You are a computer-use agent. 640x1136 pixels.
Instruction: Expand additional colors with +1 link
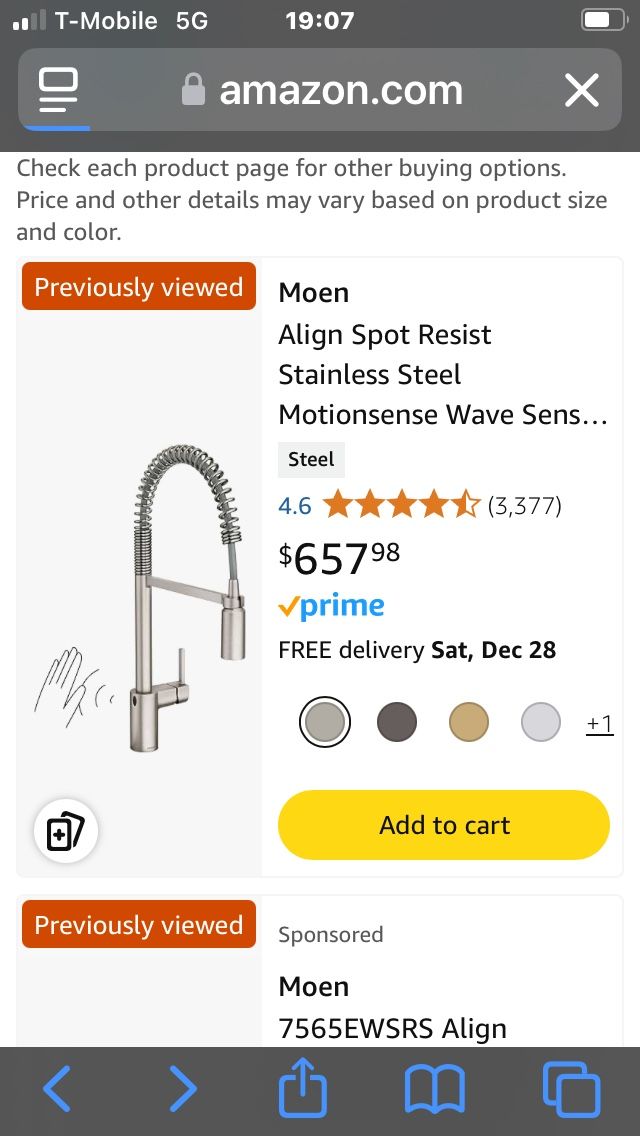599,723
